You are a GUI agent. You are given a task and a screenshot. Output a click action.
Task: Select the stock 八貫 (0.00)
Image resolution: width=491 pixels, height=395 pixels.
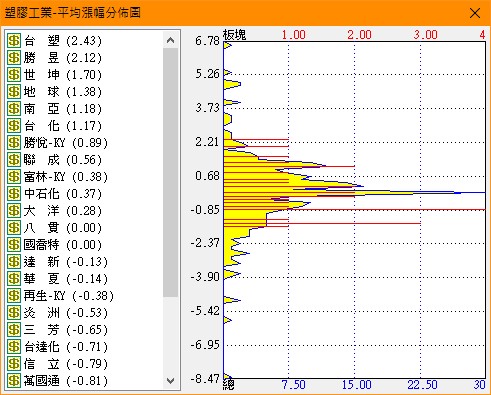pyautogui.click(x=63, y=228)
